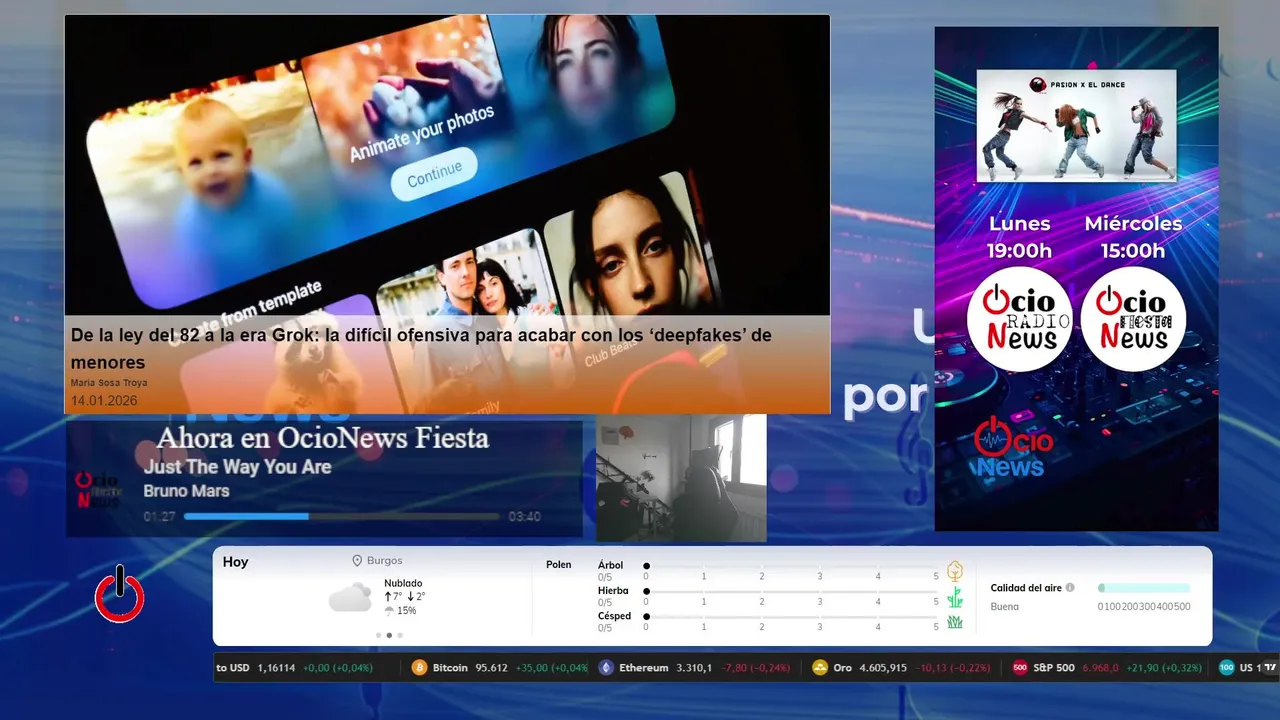1280x720 pixels.
Task: Click the Burgos location label
Action: [x=385, y=561]
